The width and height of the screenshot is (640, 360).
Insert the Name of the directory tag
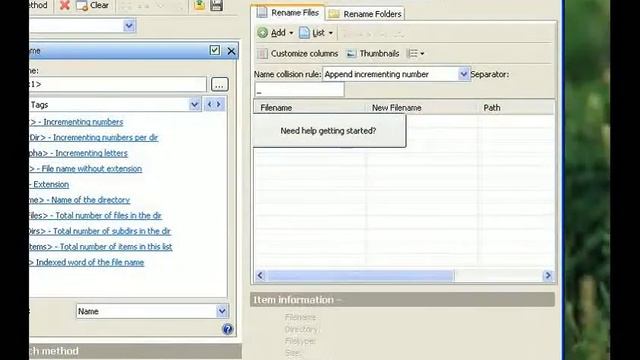(80, 200)
